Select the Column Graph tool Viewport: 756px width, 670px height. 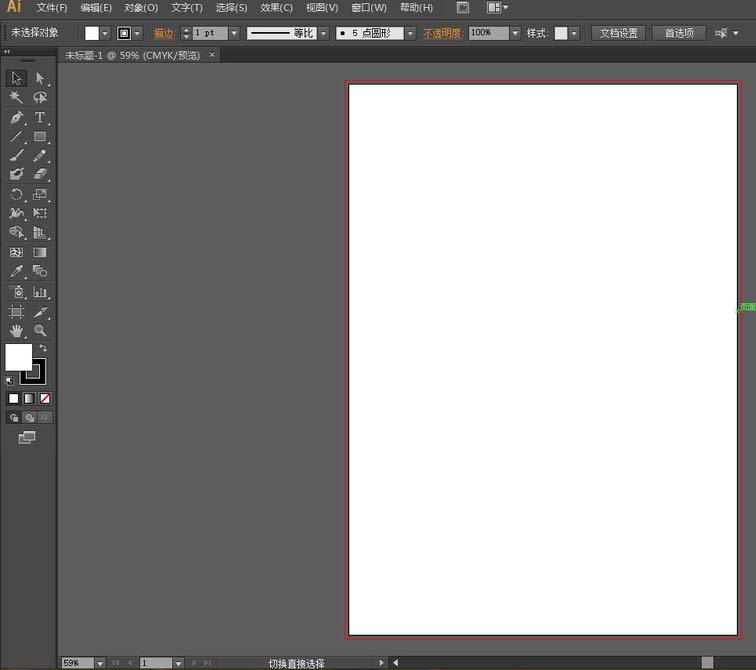[40, 292]
